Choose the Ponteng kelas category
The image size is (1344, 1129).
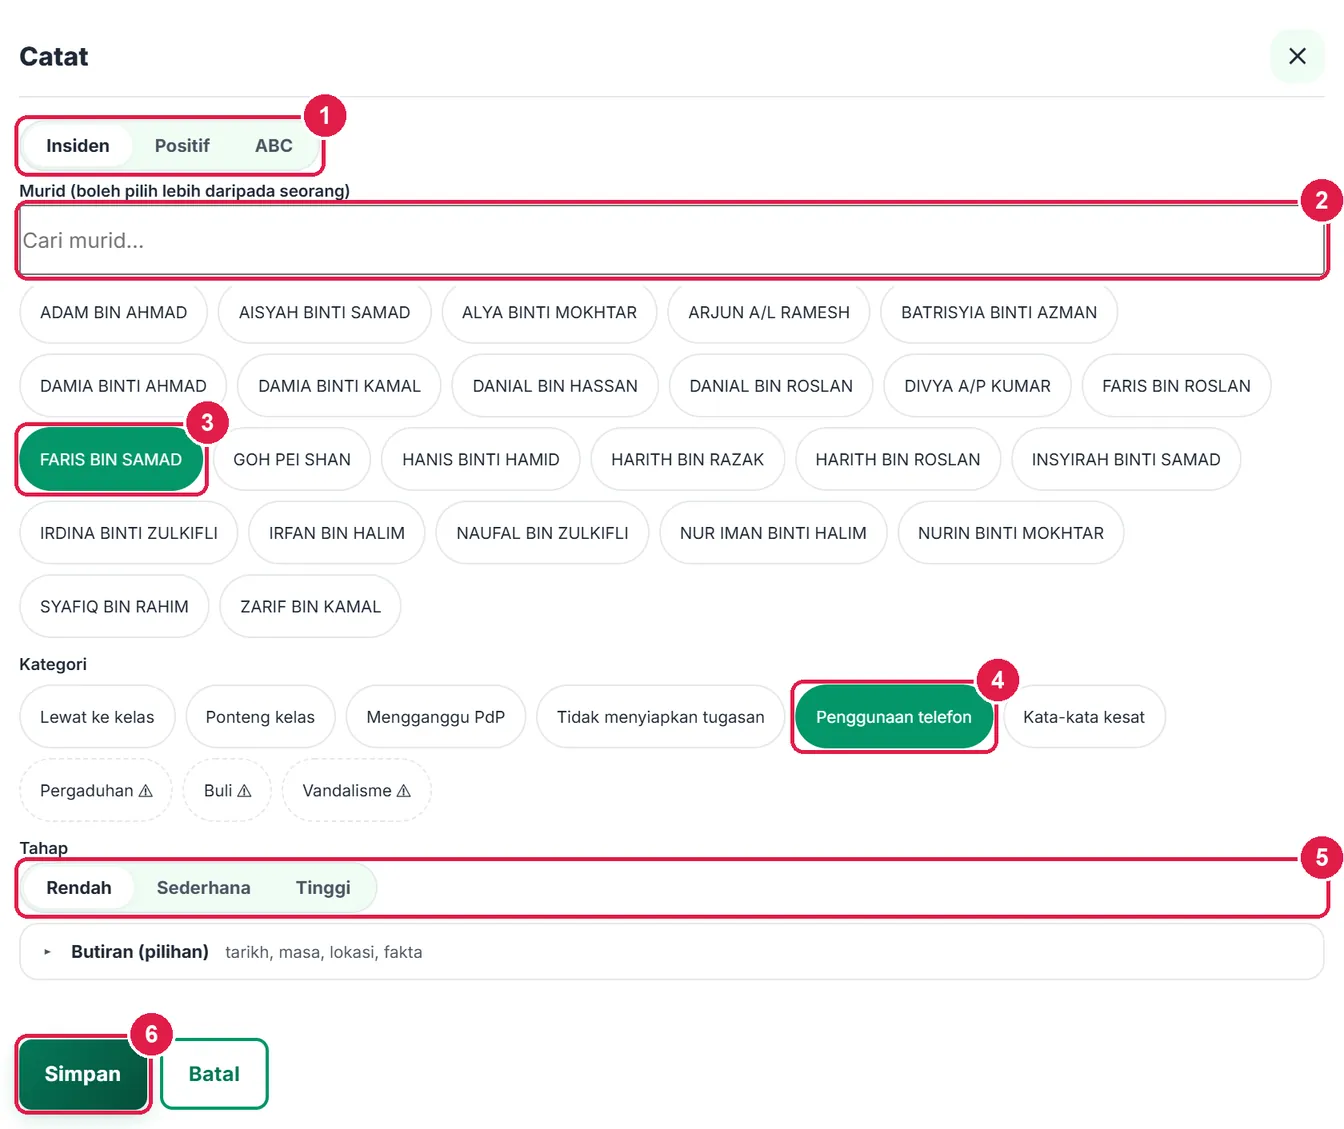(260, 717)
